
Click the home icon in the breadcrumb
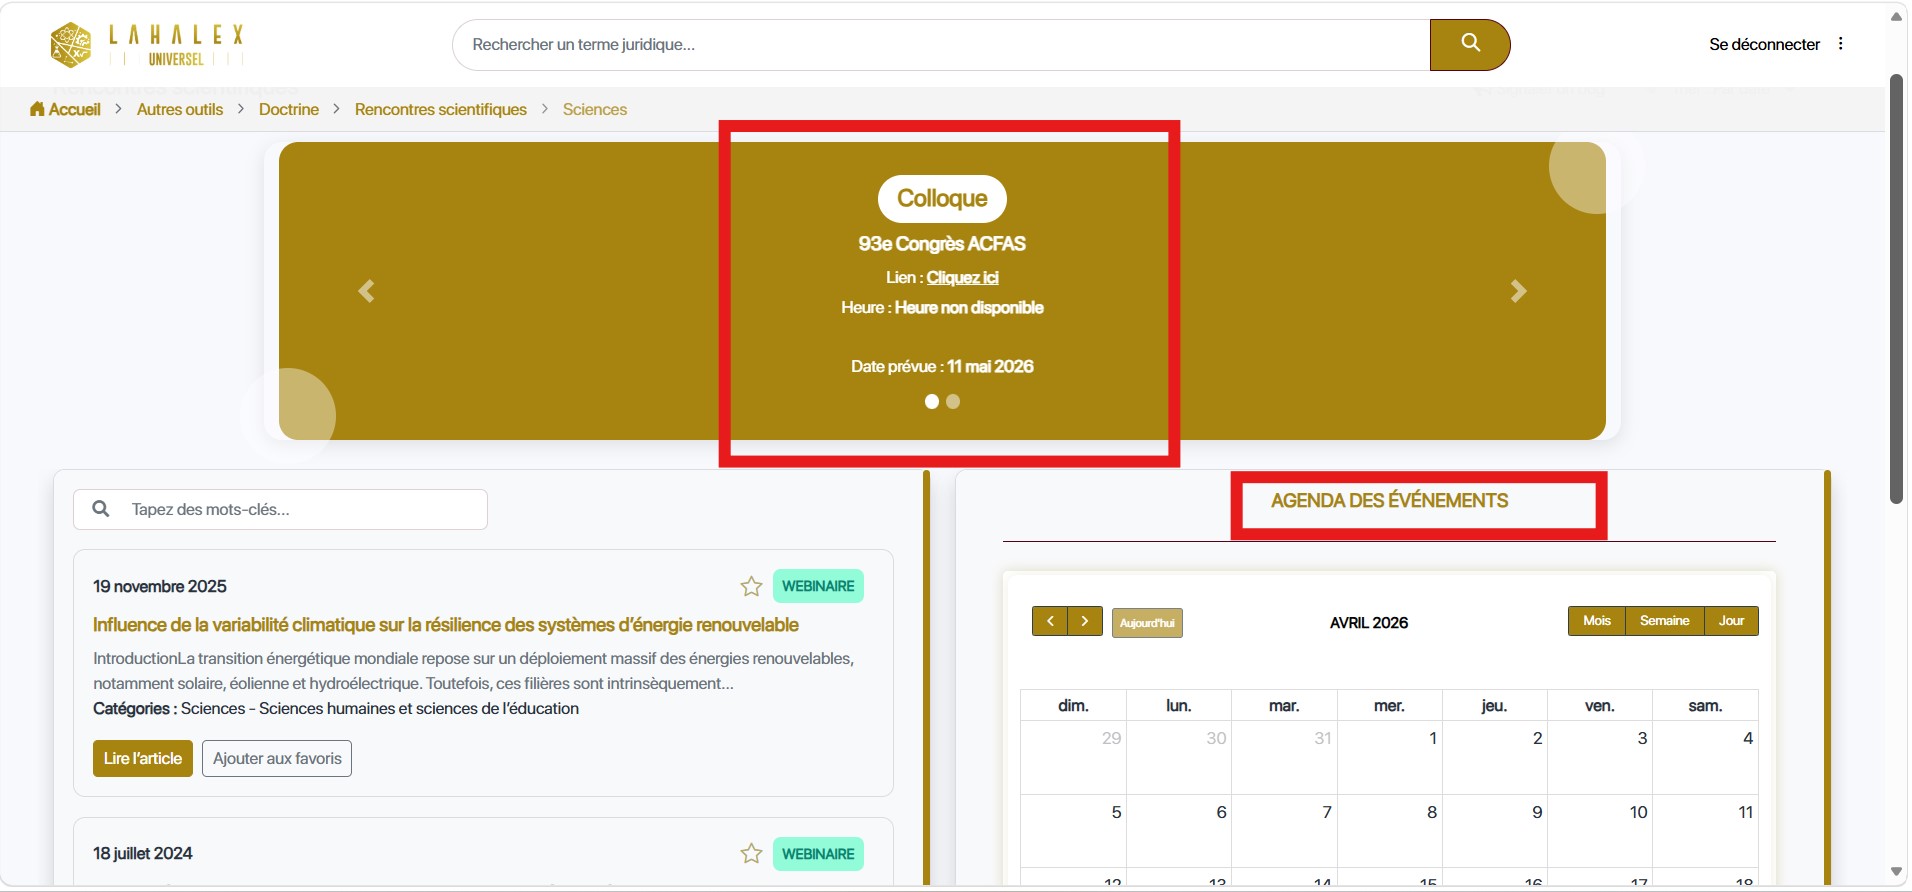tap(37, 109)
